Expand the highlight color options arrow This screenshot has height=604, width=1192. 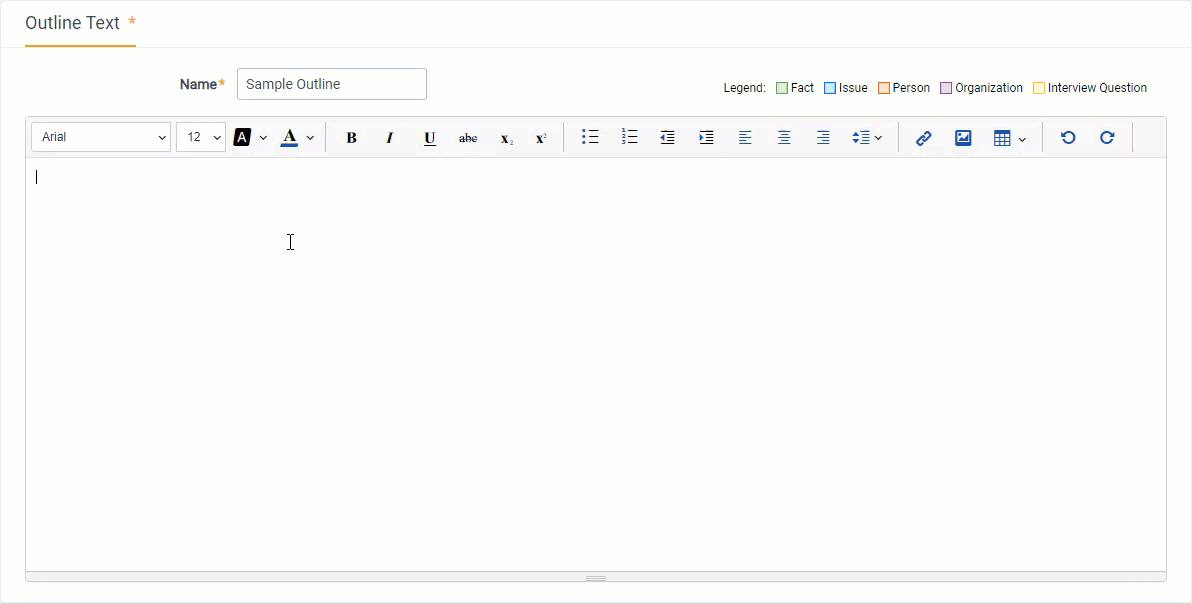click(x=263, y=138)
